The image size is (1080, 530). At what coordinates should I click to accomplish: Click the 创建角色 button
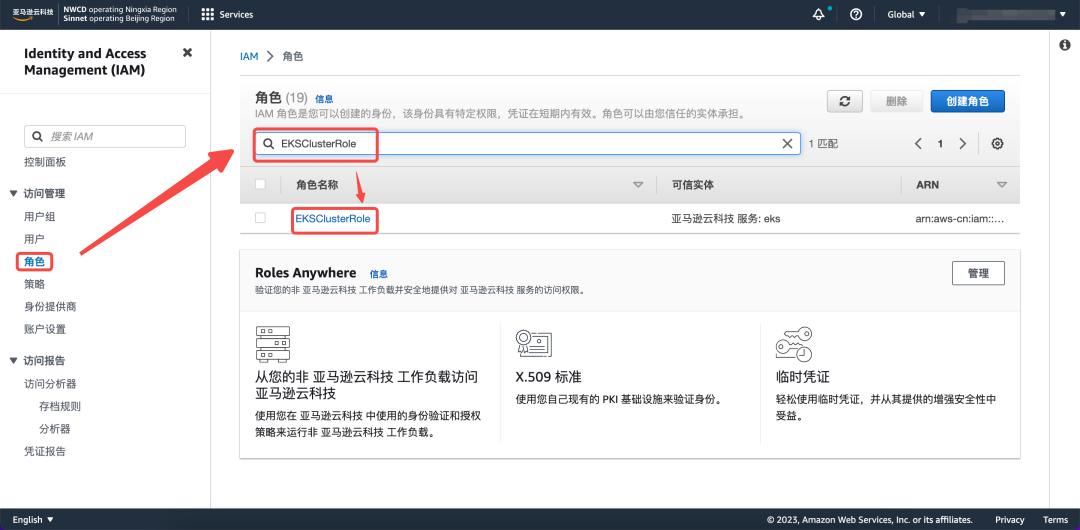pos(967,101)
